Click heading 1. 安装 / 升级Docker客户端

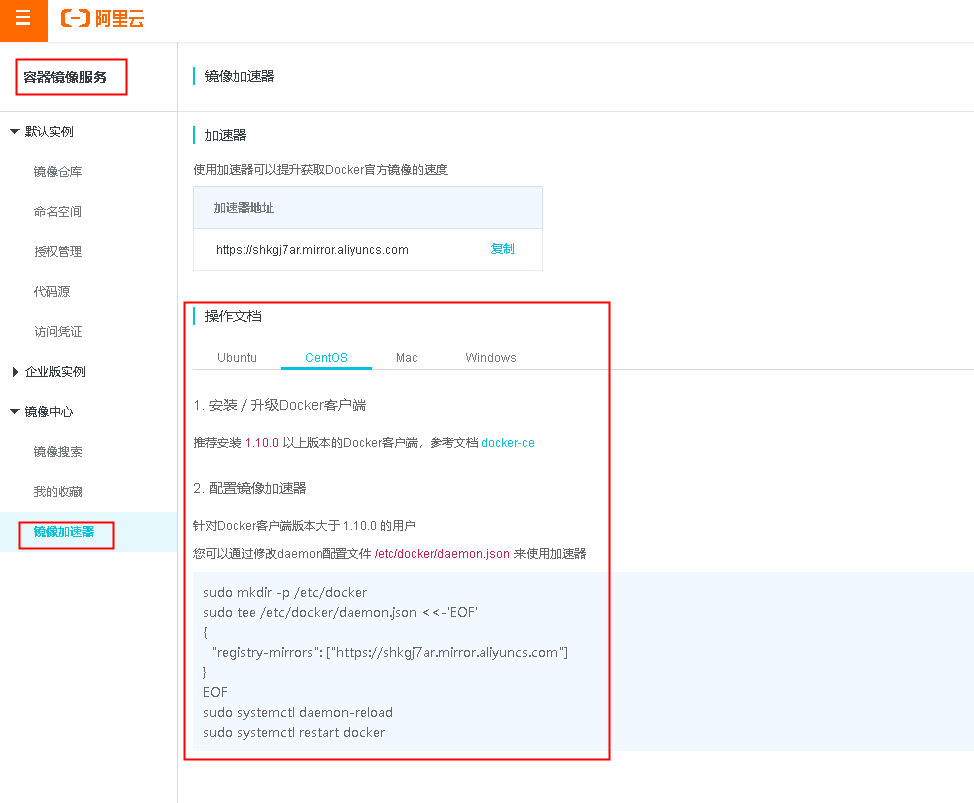click(x=280, y=406)
